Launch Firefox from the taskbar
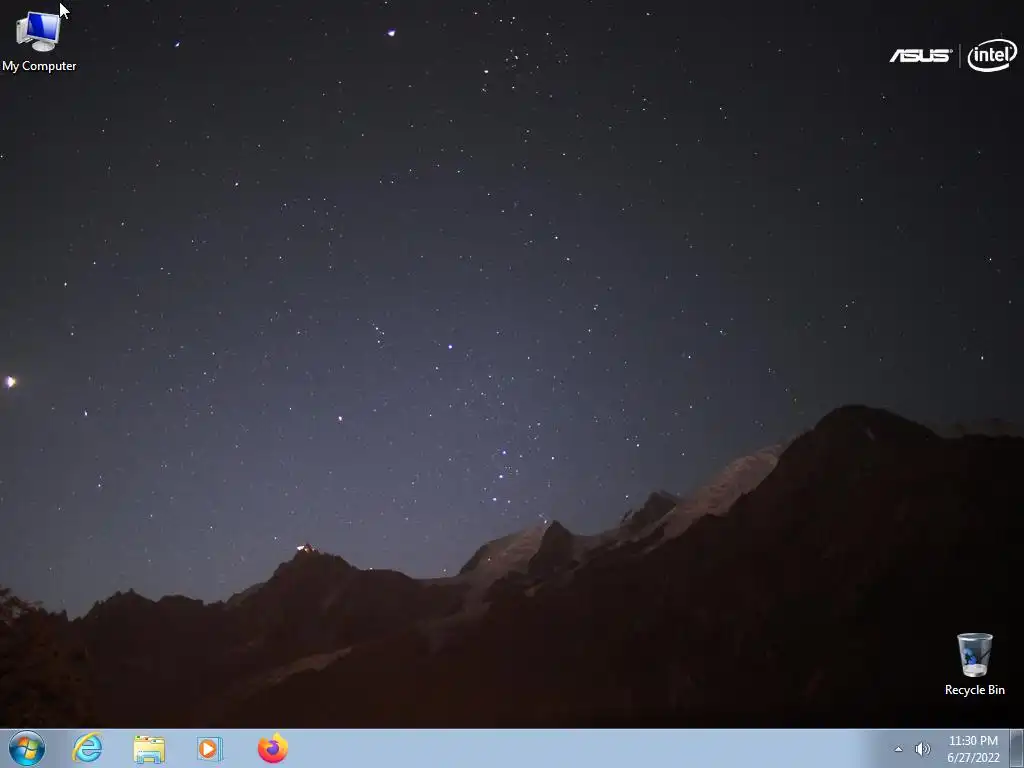1024x768 pixels. click(273, 748)
